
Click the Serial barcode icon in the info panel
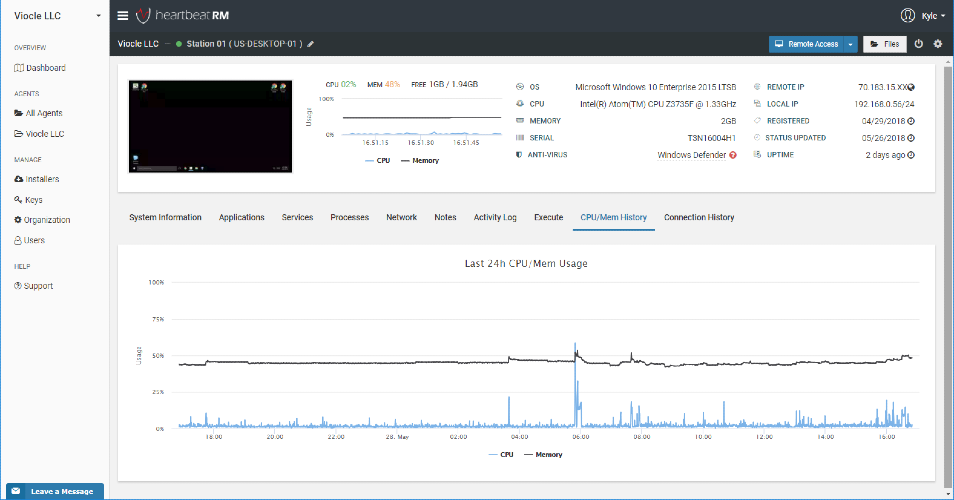[520, 138]
